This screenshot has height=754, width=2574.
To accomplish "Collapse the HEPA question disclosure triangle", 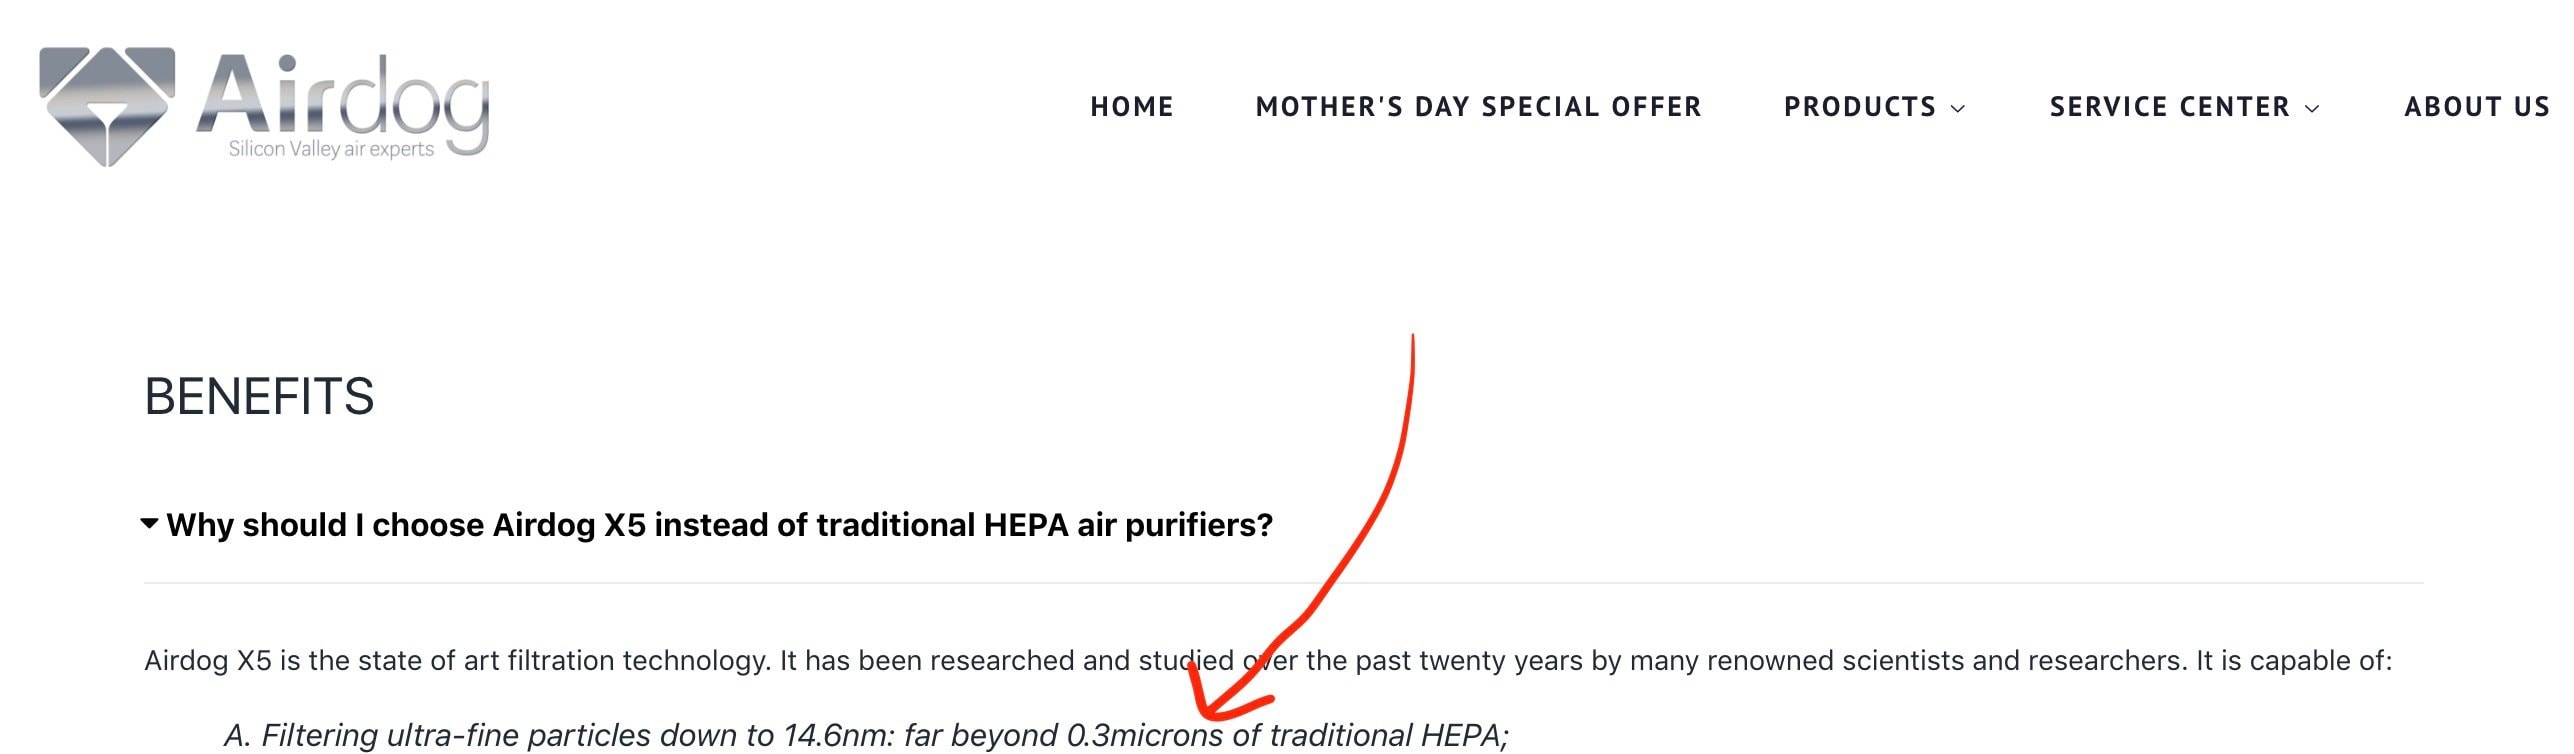I will [x=150, y=523].
